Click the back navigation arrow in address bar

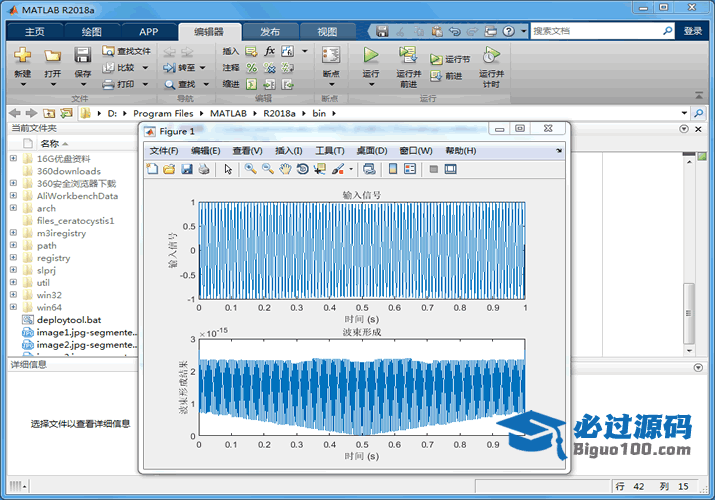click(x=15, y=113)
